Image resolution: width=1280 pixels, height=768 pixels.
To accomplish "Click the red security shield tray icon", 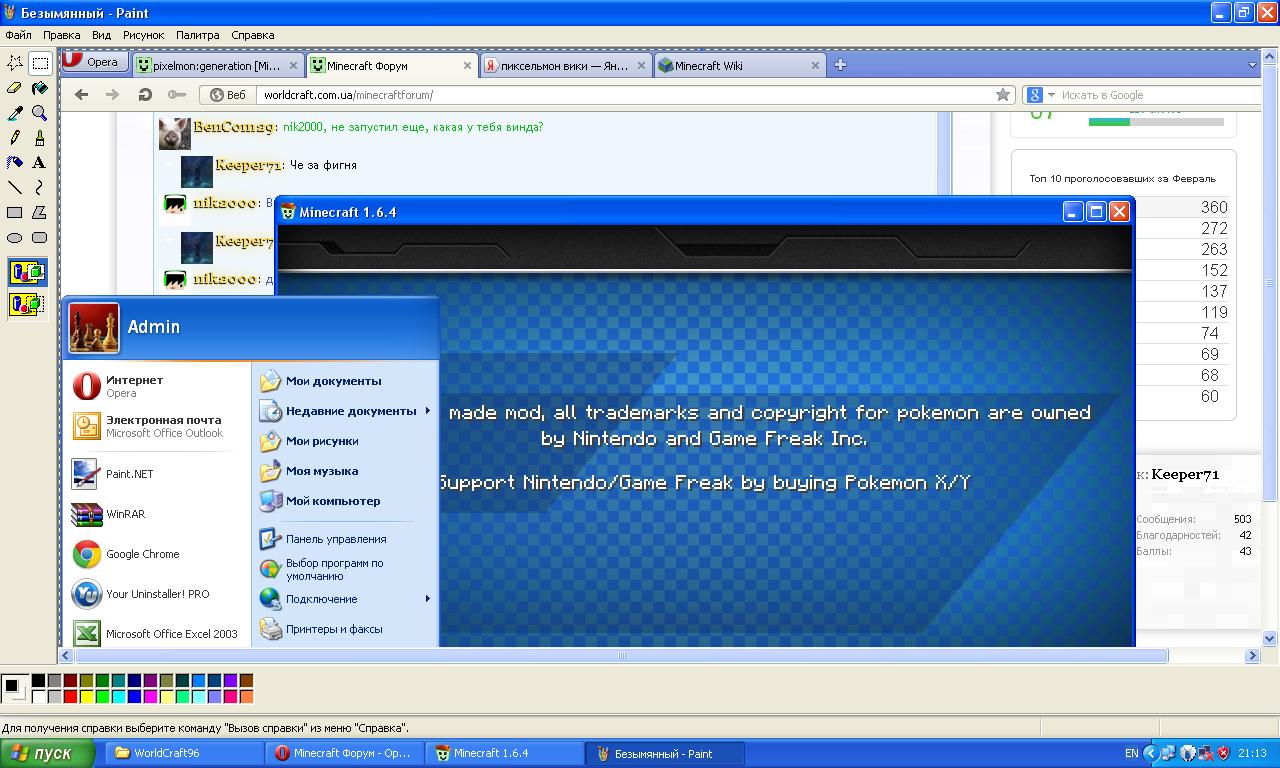I will [1223, 753].
